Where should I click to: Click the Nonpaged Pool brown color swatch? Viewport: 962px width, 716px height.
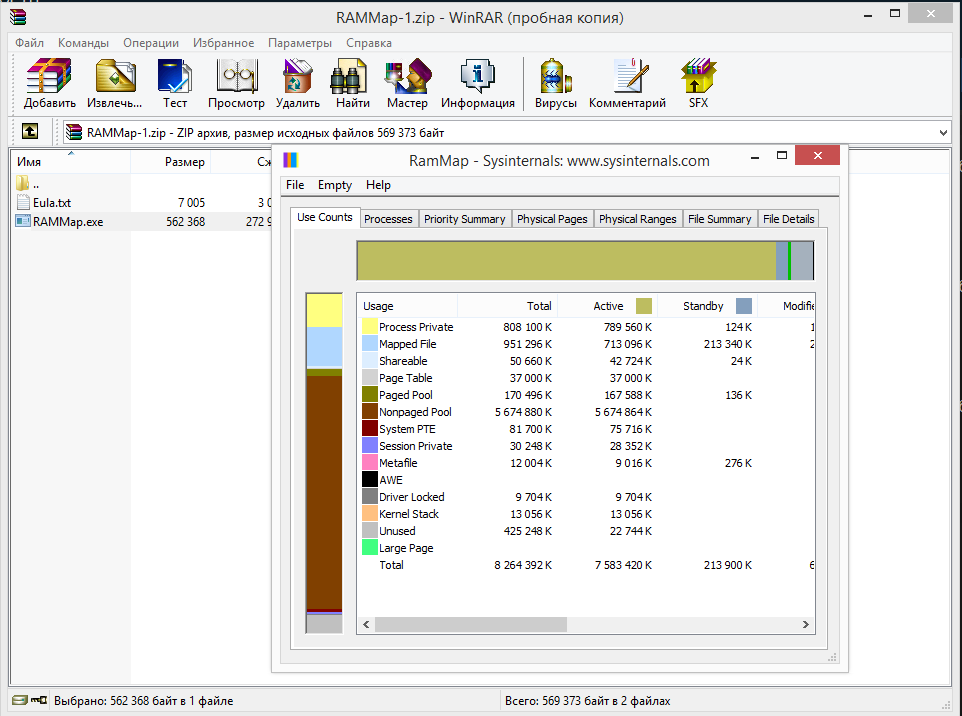tap(369, 412)
